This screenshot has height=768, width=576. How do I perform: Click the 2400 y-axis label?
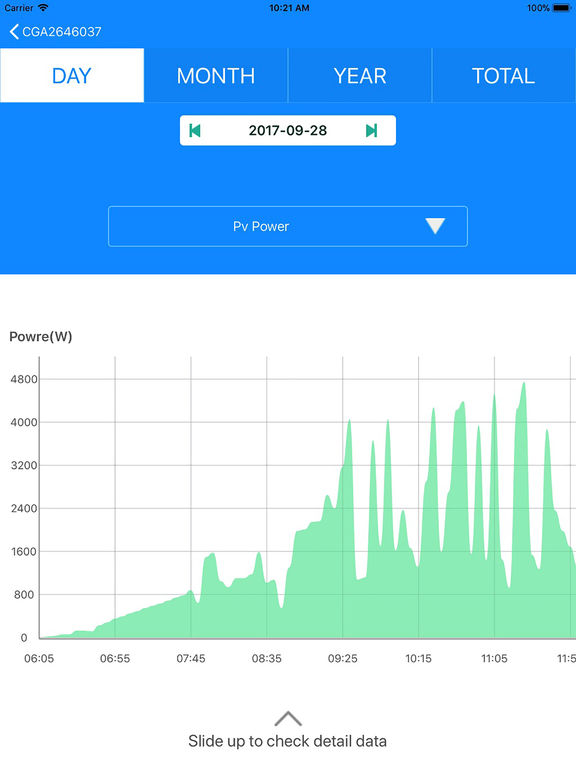tap(24, 508)
